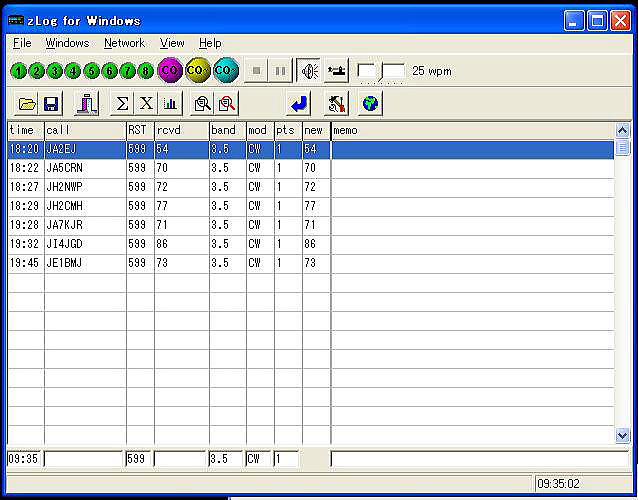Click the memo column header
Viewport: 638px width, 500px height.
472,130
